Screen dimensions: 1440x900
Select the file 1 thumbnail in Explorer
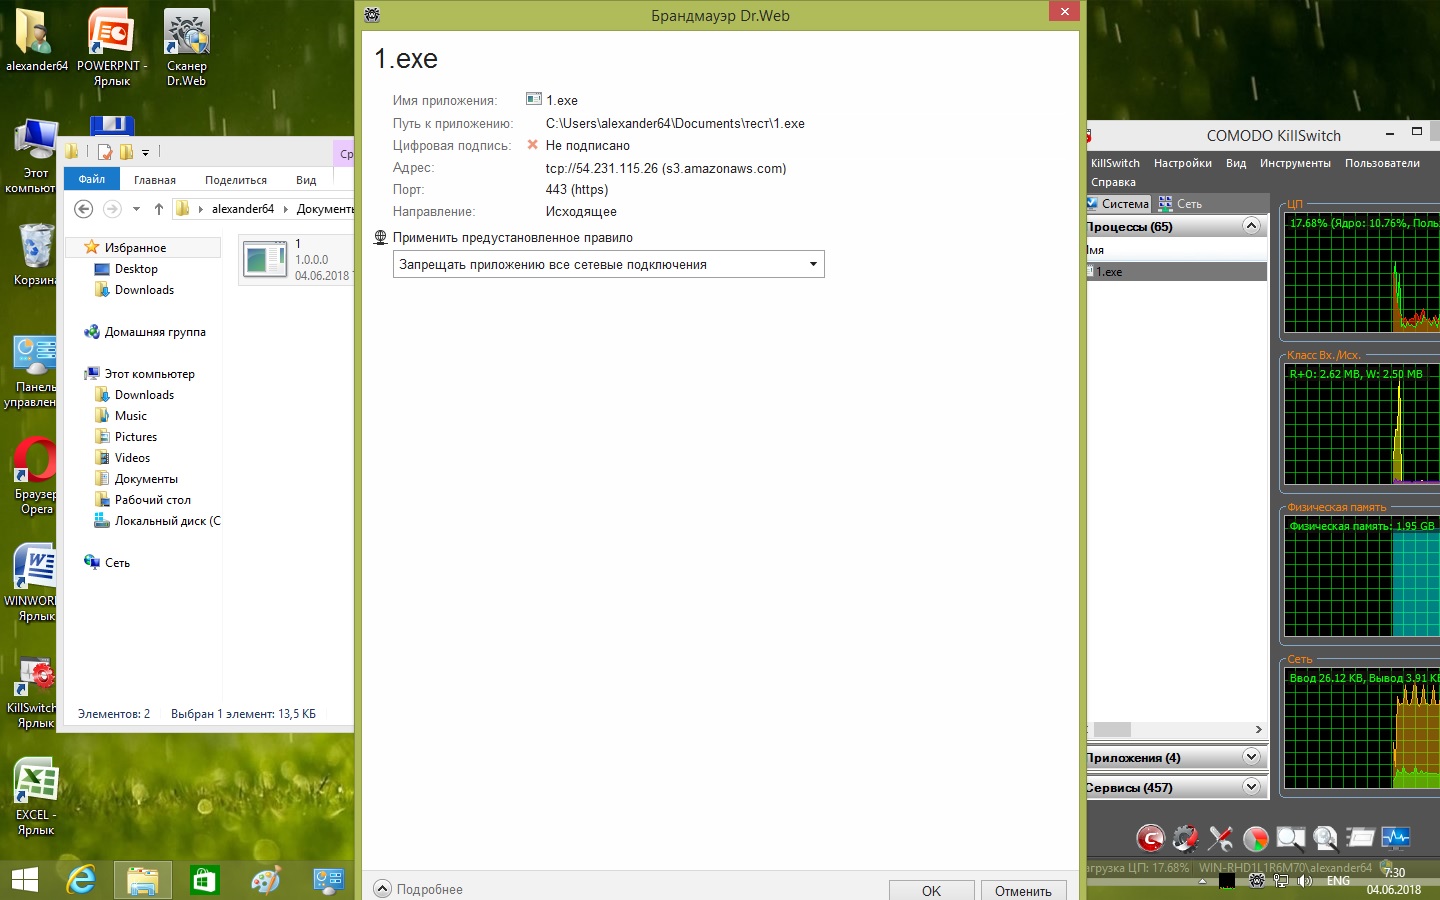pos(265,260)
